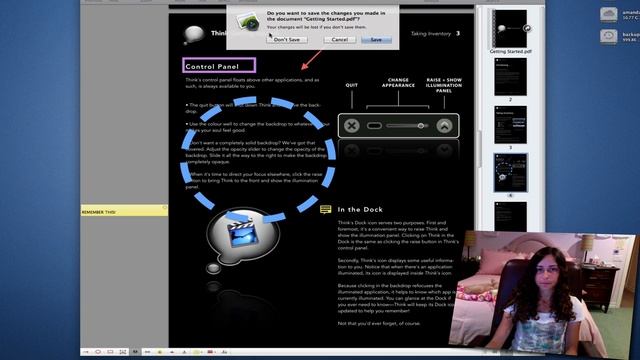Open the yellow note icon beside In the Dock
The width and height of the screenshot is (640, 360).
point(325,209)
